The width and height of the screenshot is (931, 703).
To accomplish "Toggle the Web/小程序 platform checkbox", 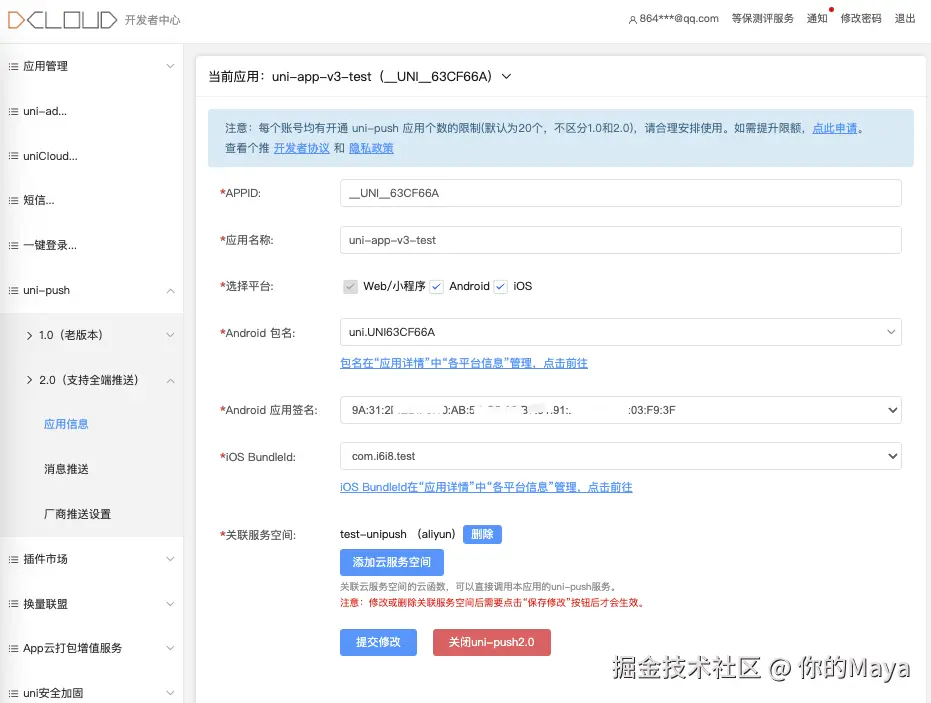I will coord(350,287).
